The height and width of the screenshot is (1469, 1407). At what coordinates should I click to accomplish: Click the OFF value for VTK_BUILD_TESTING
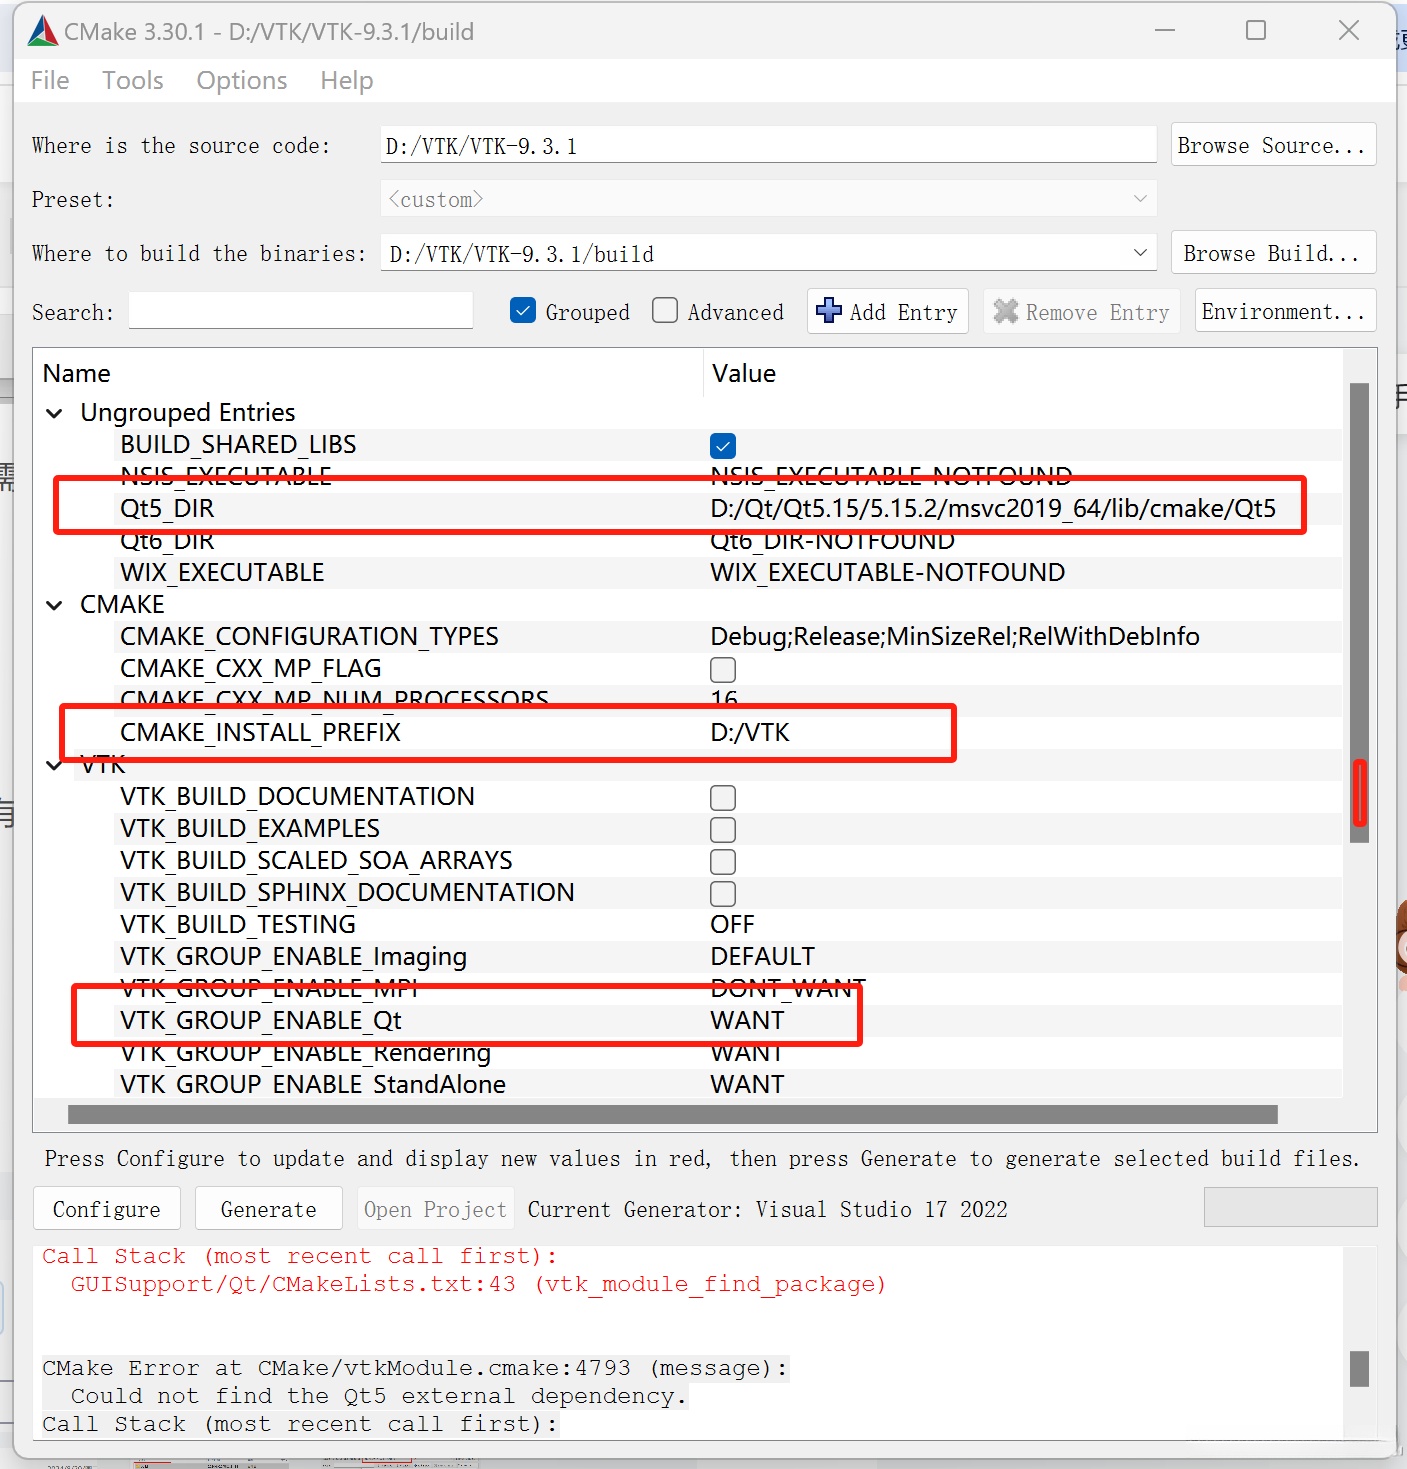(x=732, y=925)
